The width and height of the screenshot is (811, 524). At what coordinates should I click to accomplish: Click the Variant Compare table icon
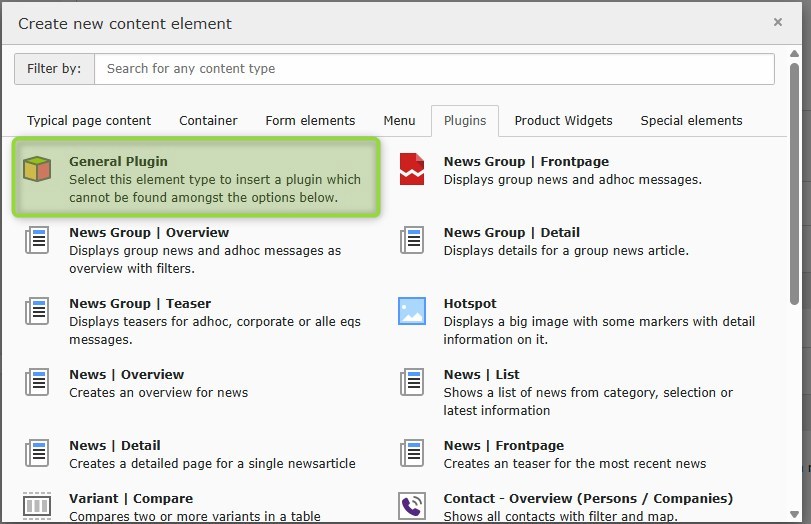click(x=37, y=505)
